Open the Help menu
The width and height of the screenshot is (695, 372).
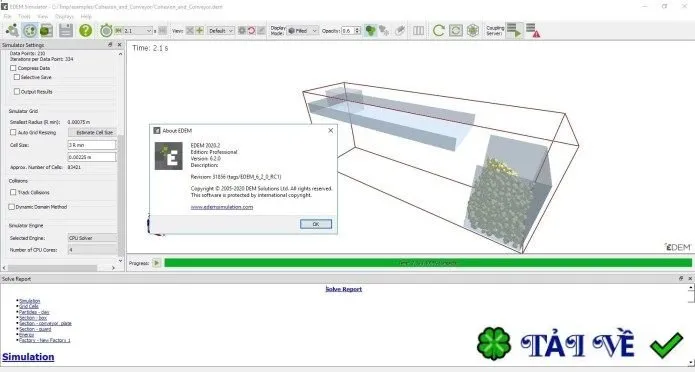click(86, 16)
